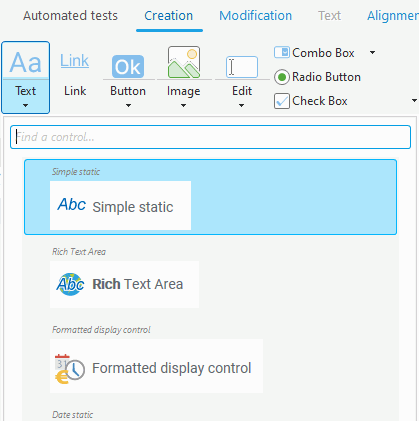This screenshot has height=421, width=419.
Task: Click the Combo Box control icon
Action: [x=282, y=53]
